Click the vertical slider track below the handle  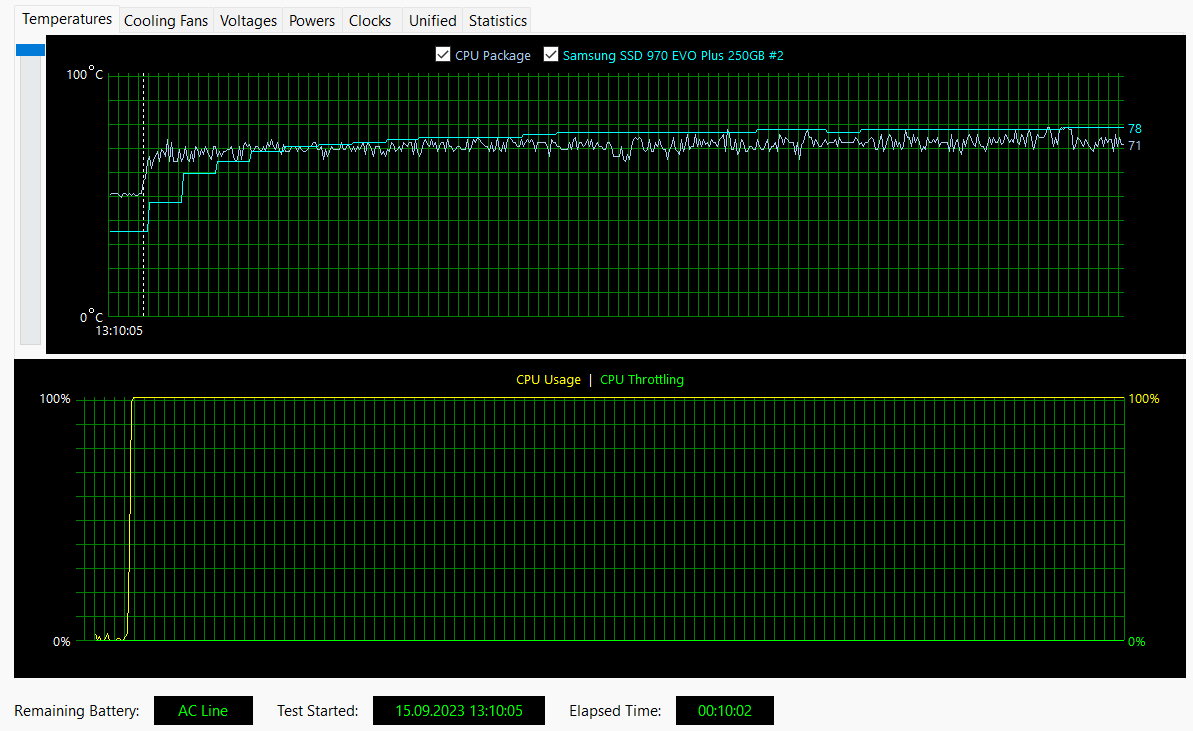click(30, 200)
